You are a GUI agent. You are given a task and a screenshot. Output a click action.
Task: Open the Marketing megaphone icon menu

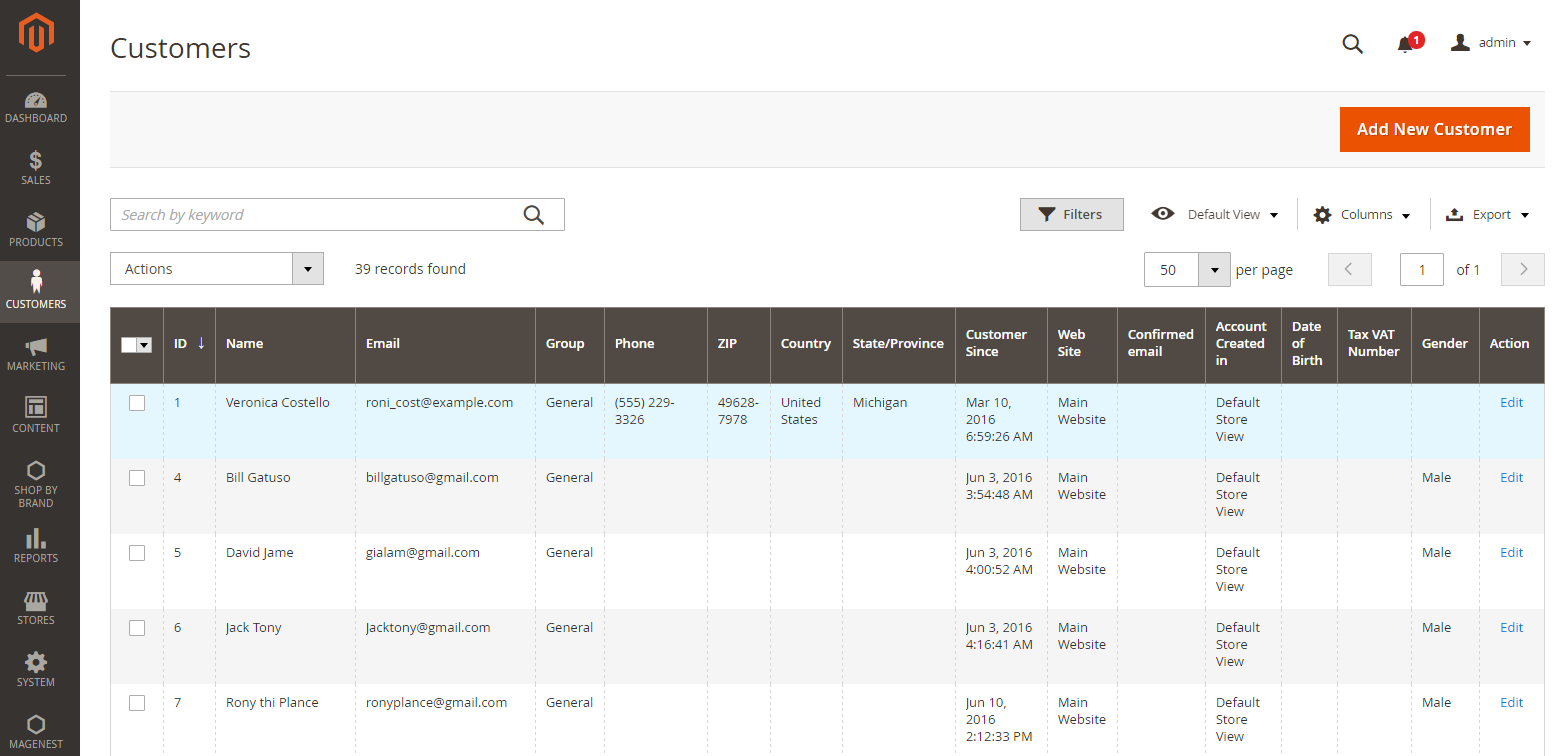pos(36,354)
